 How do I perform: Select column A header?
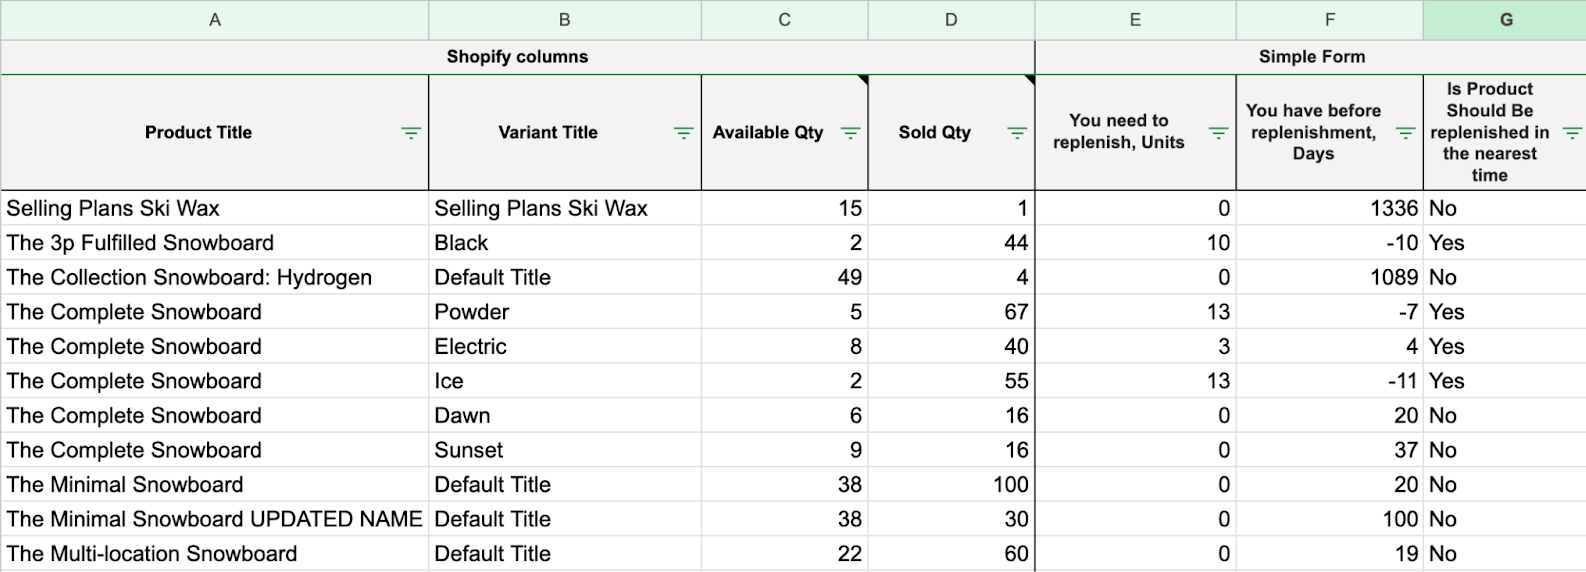click(215, 20)
